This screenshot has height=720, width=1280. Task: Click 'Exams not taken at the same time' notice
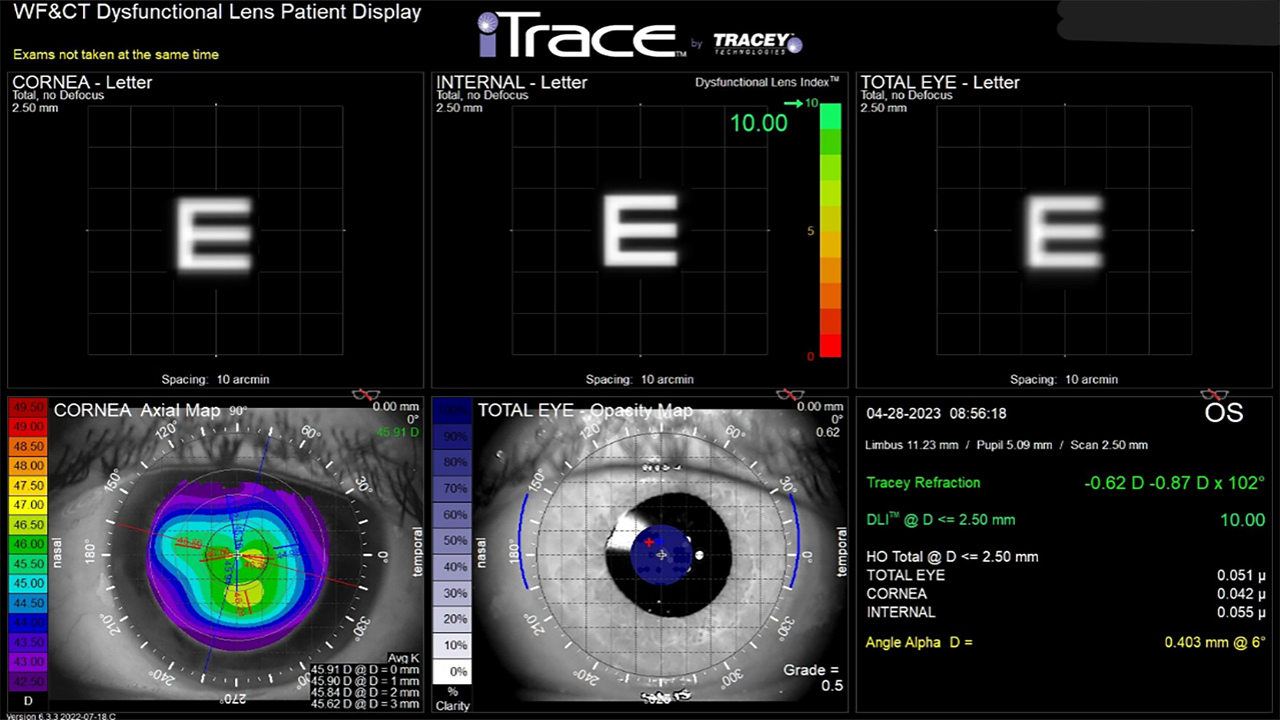[116, 54]
